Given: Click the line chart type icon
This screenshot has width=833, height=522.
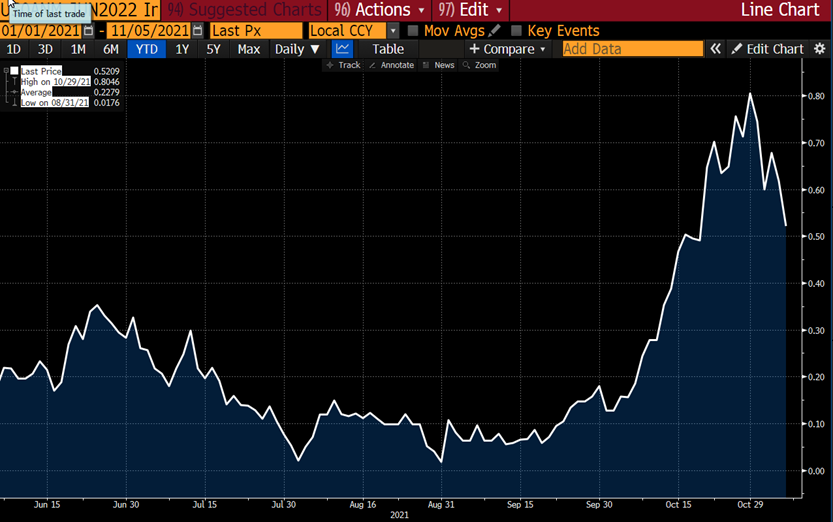Looking at the screenshot, I should [343, 48].
